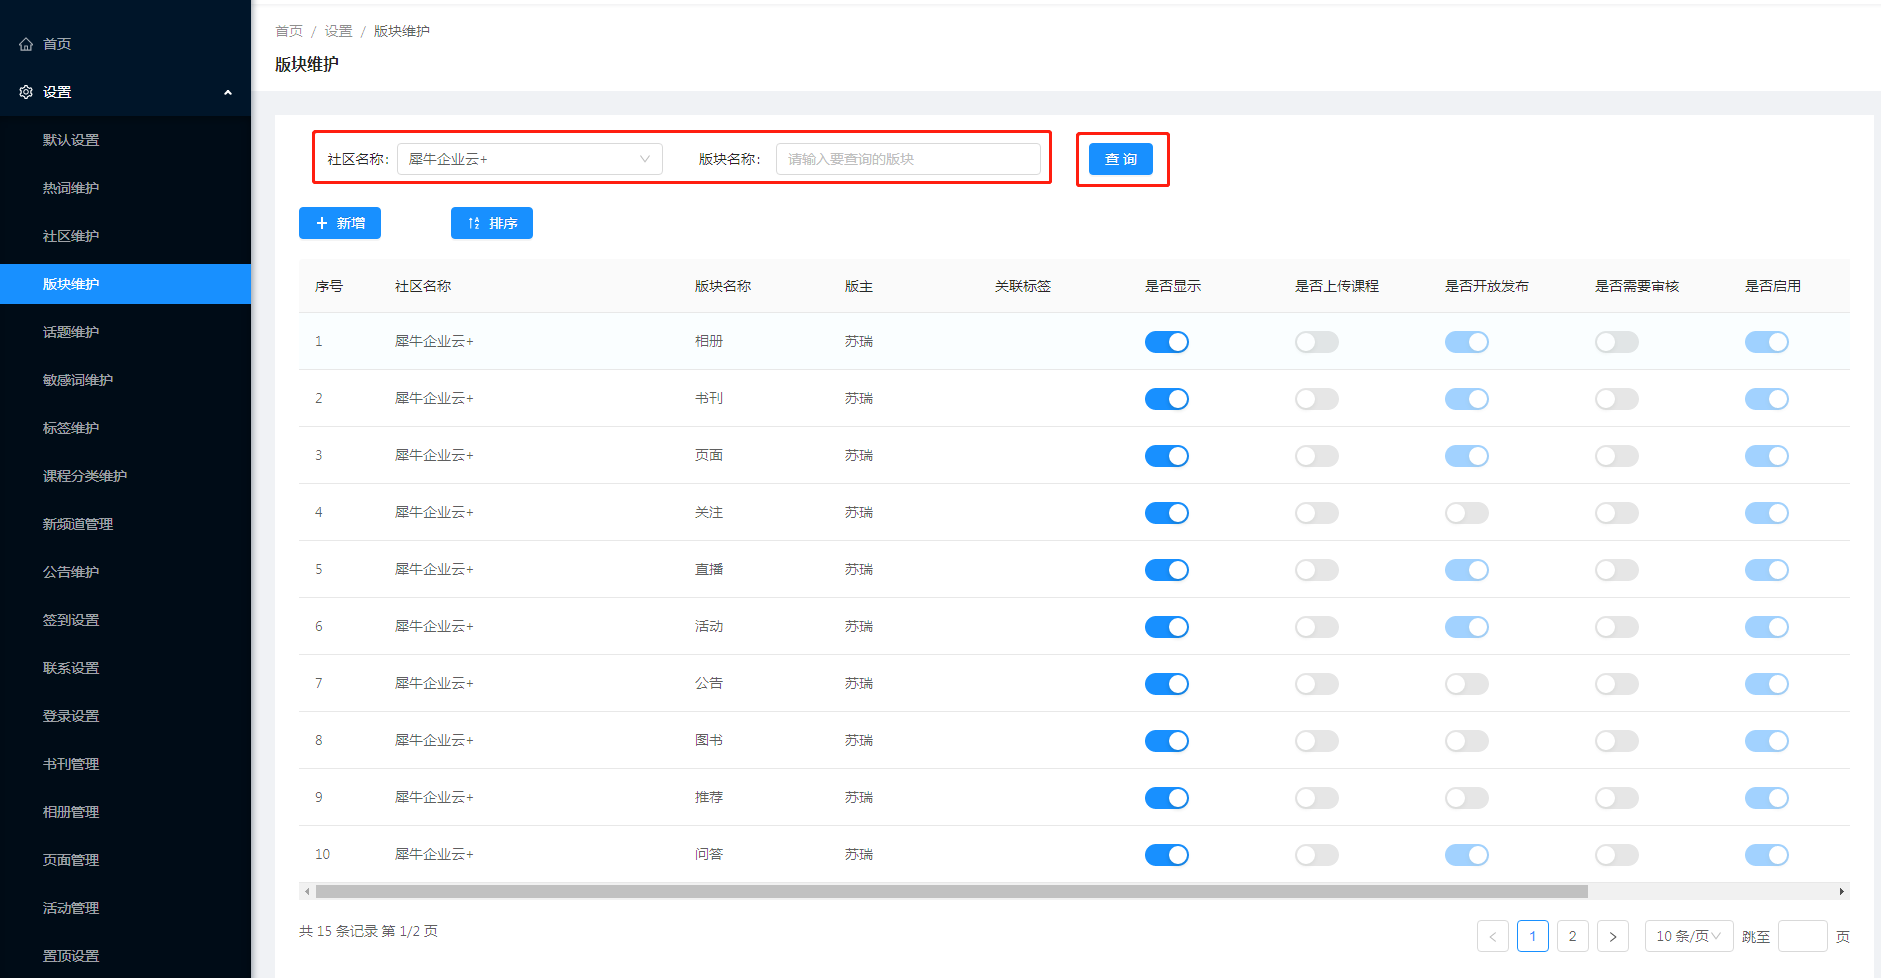
Task: Select 版块维护 in the sidebar
Action: pyautogui.click(x=125, y=284)
